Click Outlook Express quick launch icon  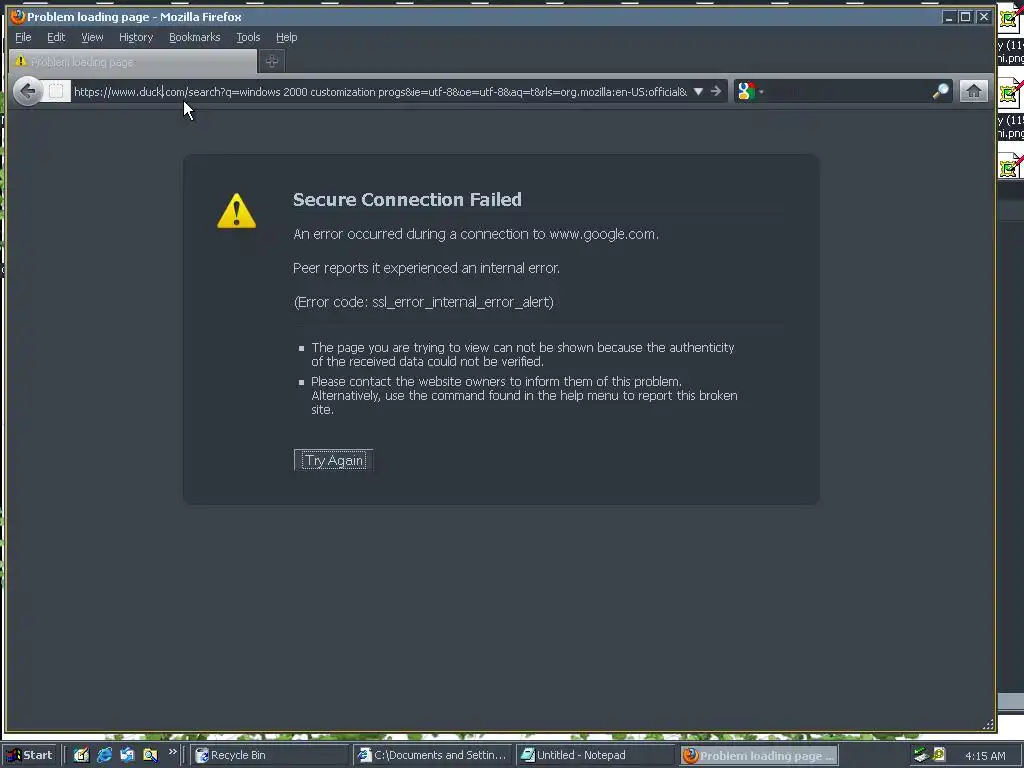point(127,755)
